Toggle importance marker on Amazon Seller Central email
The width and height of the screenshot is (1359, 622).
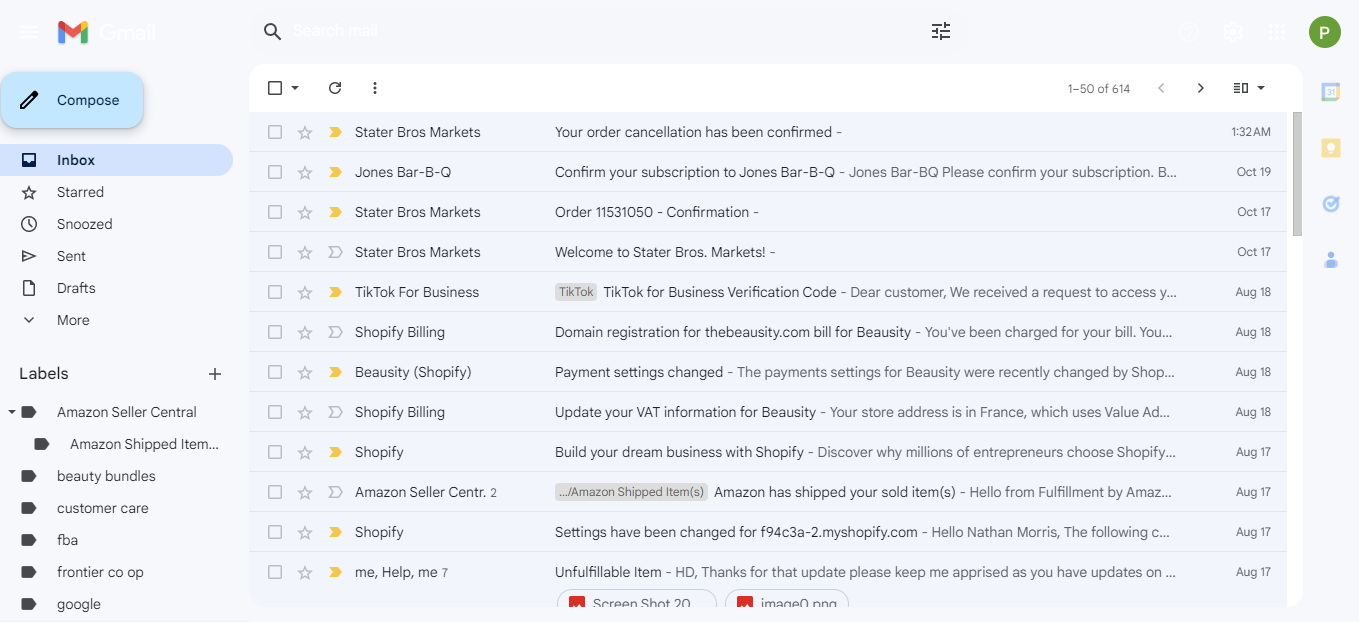click(x=335, y=492)
